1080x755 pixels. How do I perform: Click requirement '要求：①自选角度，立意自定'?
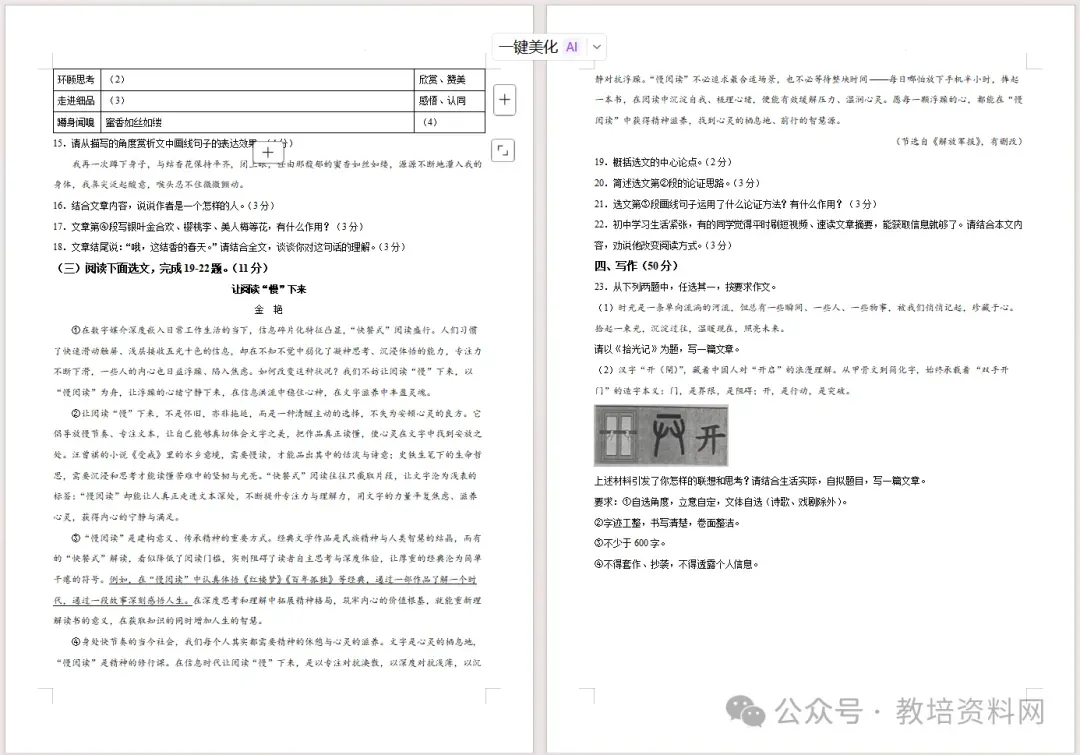point(721,502)
